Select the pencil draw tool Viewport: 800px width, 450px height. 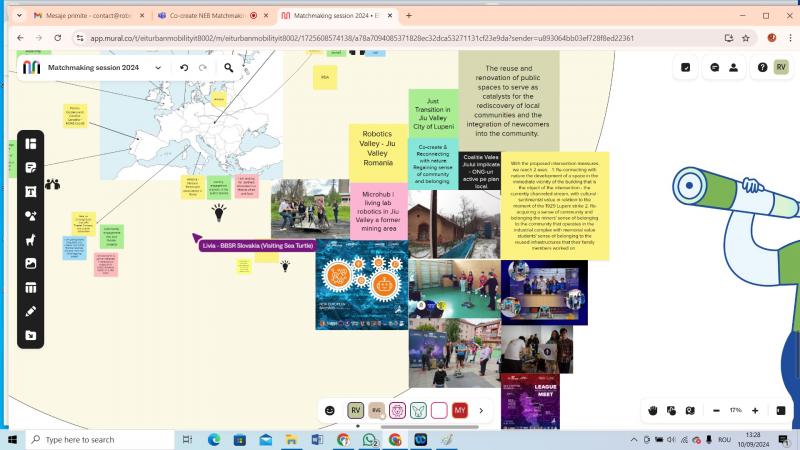[31, 311]
